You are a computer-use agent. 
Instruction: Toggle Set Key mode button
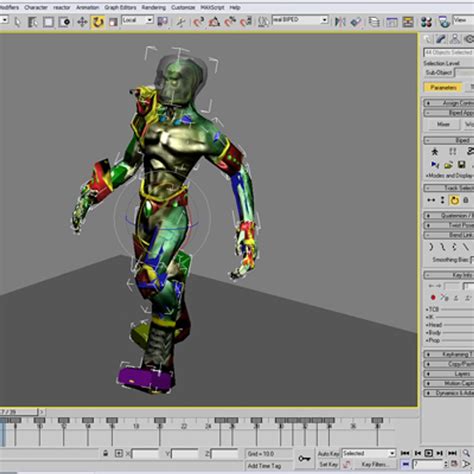click(328, 464)
